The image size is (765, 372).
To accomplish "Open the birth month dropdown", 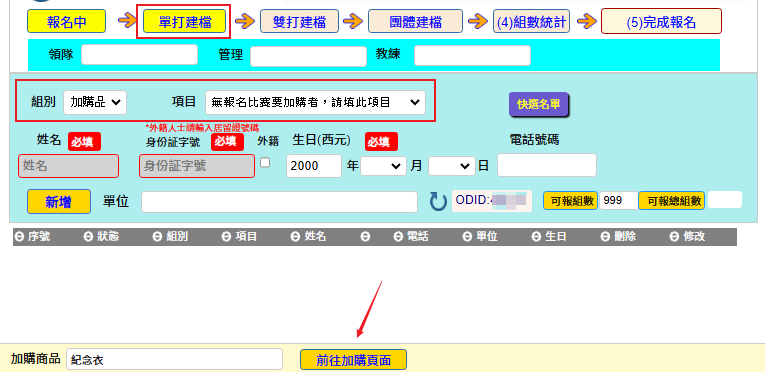I will (383, 166).
